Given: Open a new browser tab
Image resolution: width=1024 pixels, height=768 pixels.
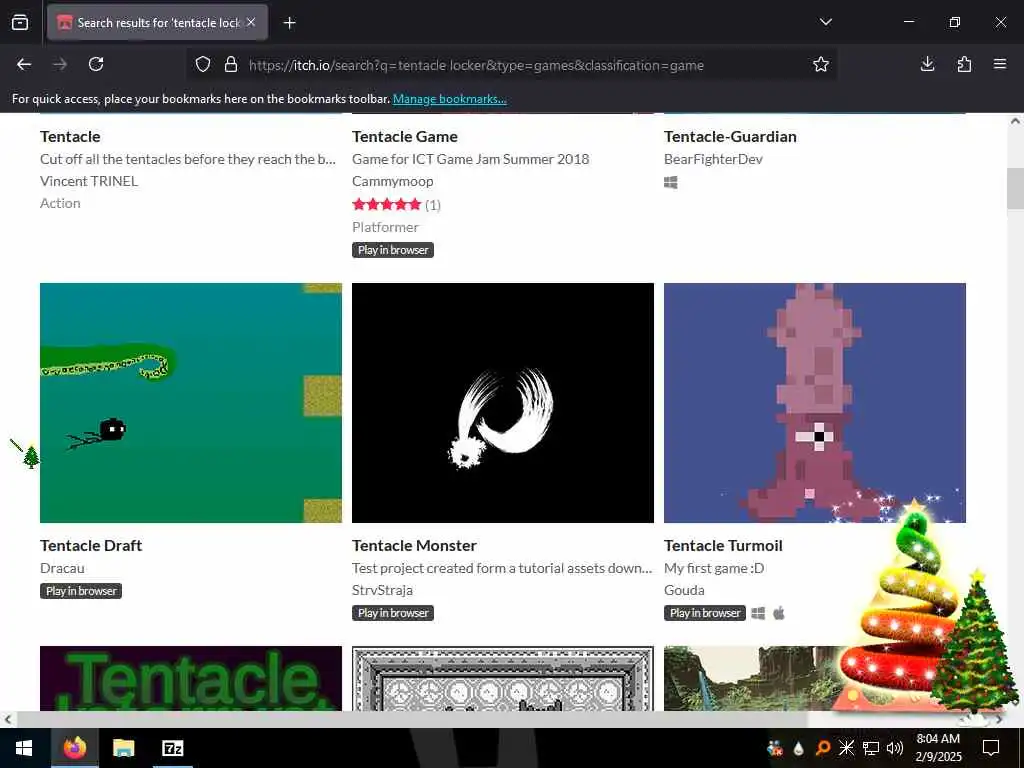Looking at the screenshot, I should [x=289, y=23].
